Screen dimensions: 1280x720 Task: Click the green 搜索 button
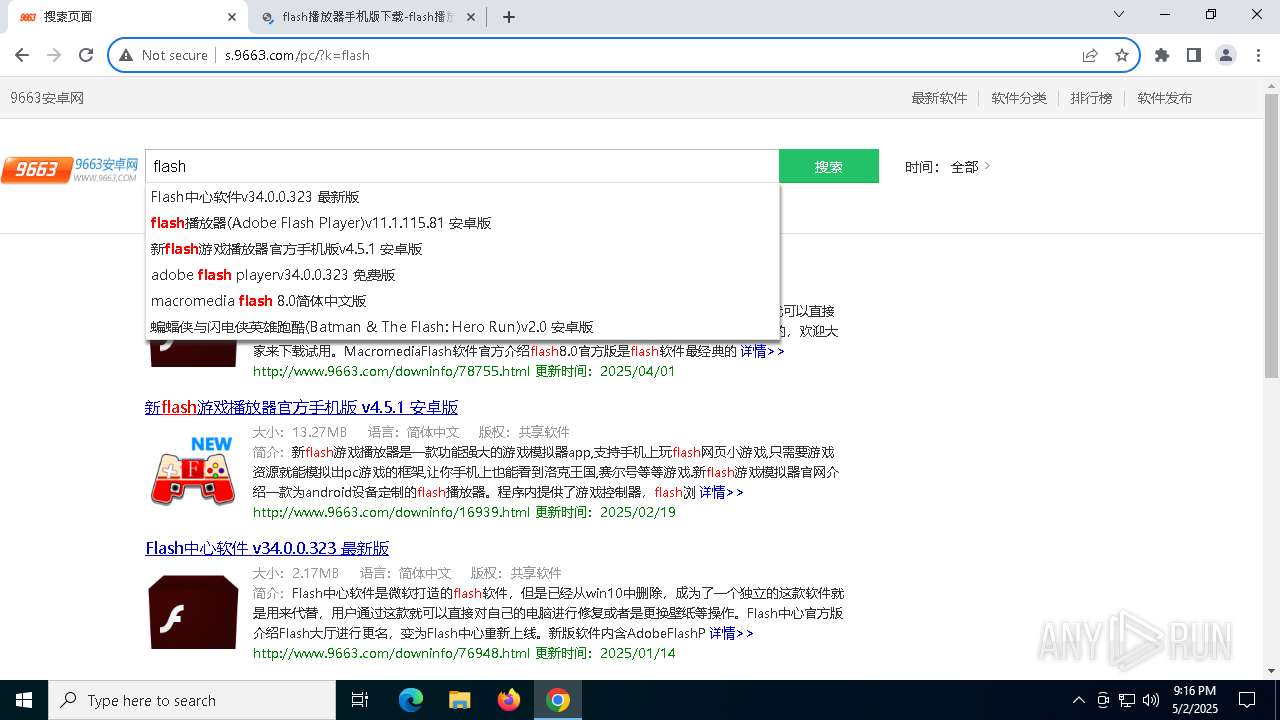click(829, 166)
